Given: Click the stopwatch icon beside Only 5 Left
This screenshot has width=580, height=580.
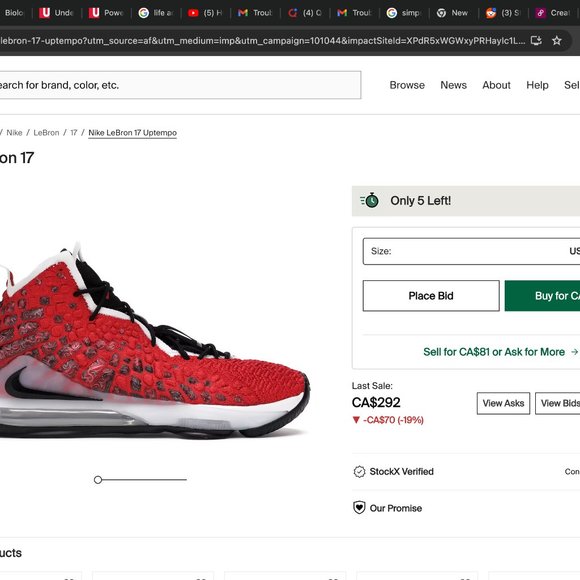Looking at the screenshot, I should [370, 201].
